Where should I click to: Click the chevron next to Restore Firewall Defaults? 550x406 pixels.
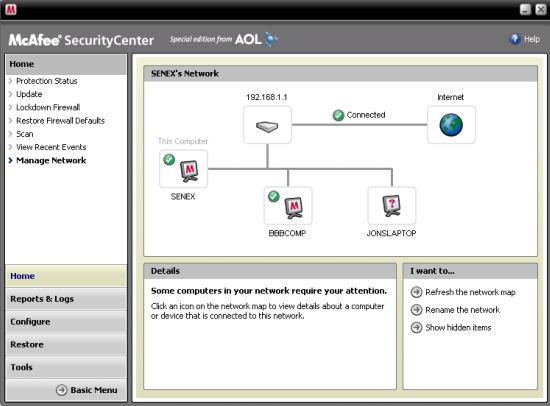(x=11, y=121)
